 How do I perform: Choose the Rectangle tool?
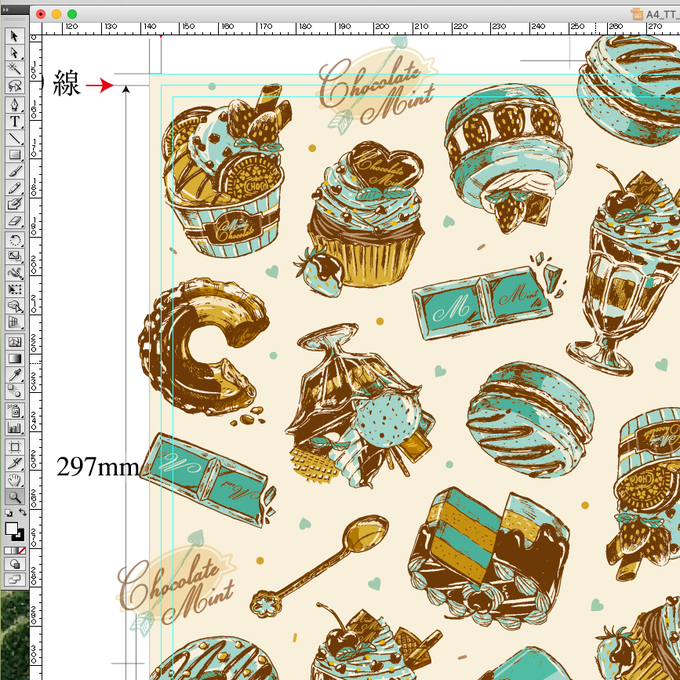14,154
